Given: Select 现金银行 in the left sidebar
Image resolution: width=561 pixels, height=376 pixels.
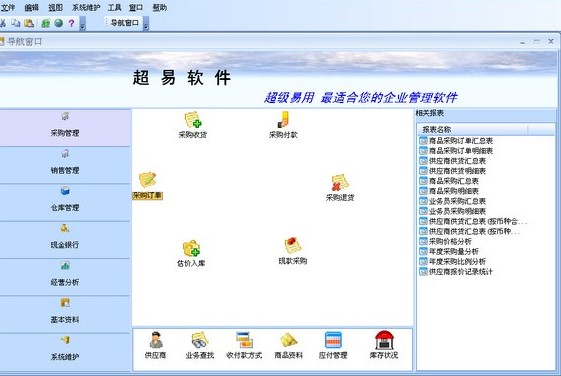Looking at the screenshot, I should click(65, 240).
